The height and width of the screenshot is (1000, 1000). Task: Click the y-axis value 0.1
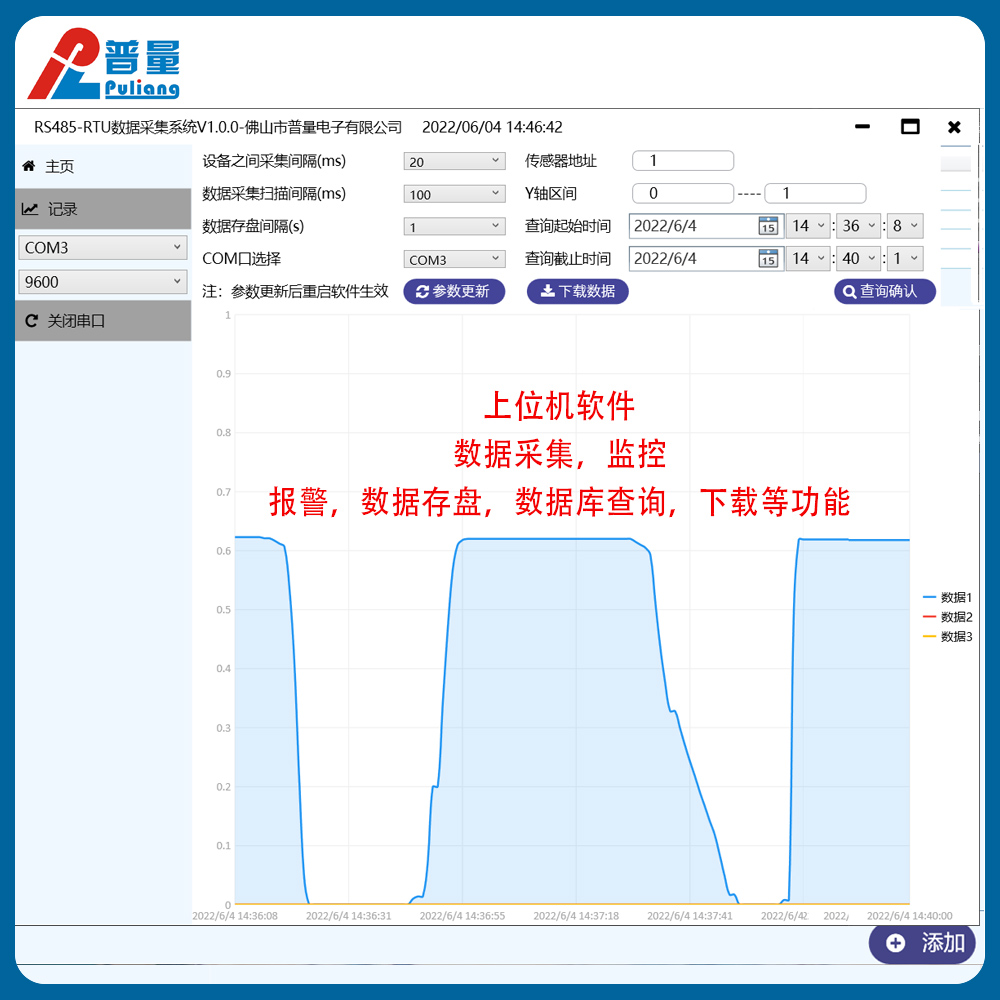(223, 846)
